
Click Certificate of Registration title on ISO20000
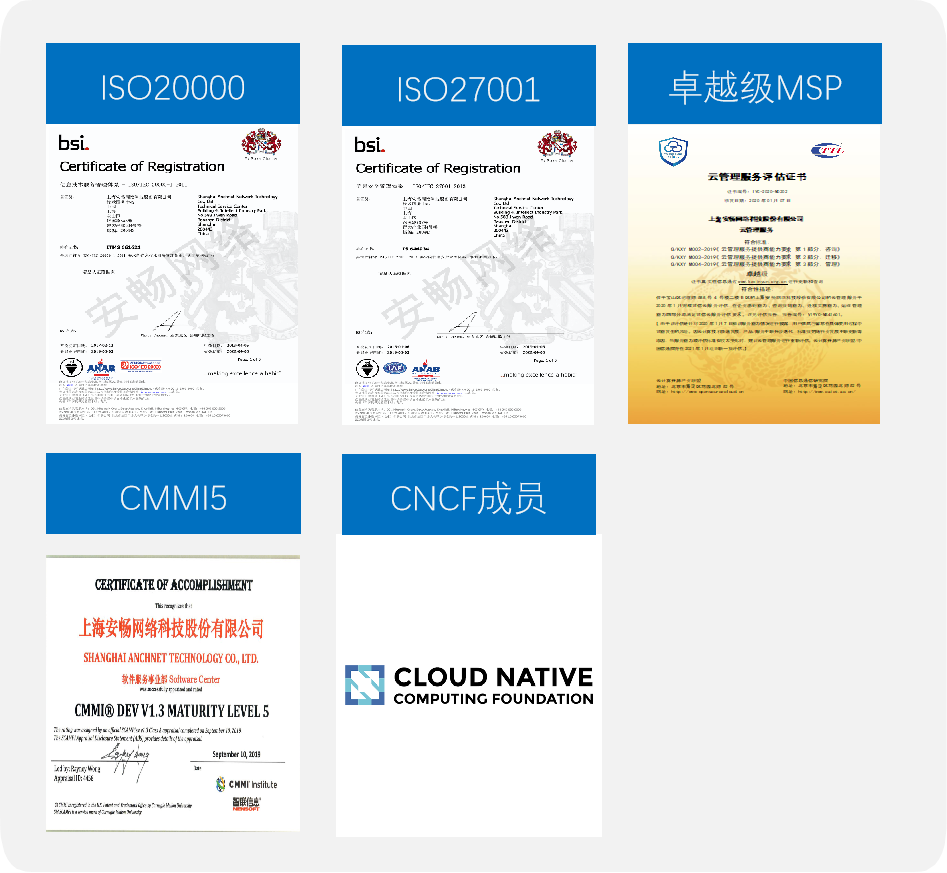(x=142, y=166)
